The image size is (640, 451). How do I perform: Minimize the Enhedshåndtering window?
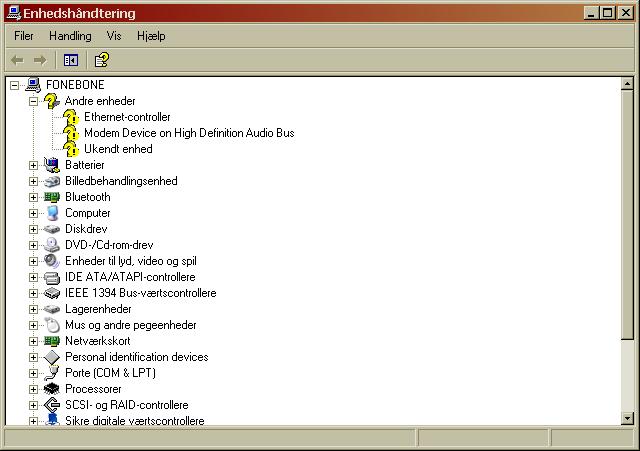click(591, 13)
